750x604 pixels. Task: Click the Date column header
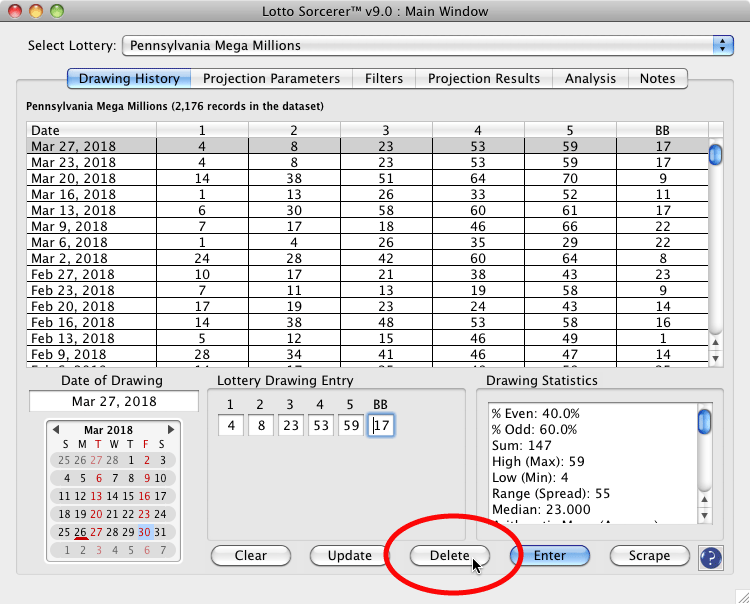[x=91, y=130]
